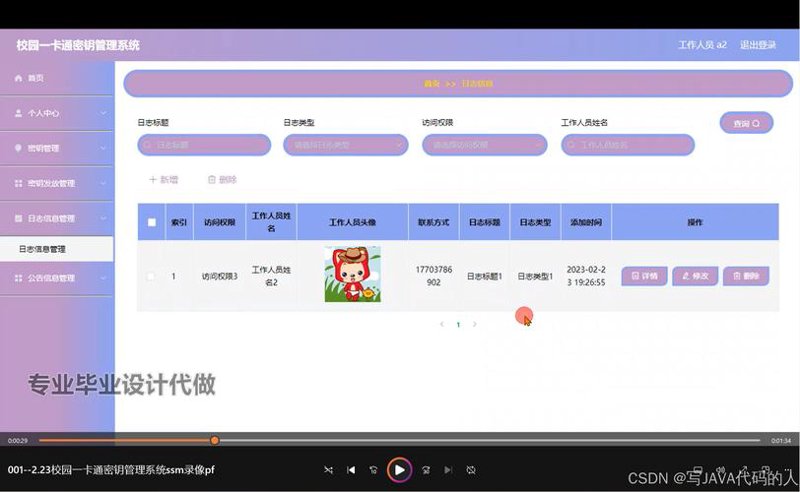
Task: Click the magnifier icon in 查询 button
Action: pos(756,124)
